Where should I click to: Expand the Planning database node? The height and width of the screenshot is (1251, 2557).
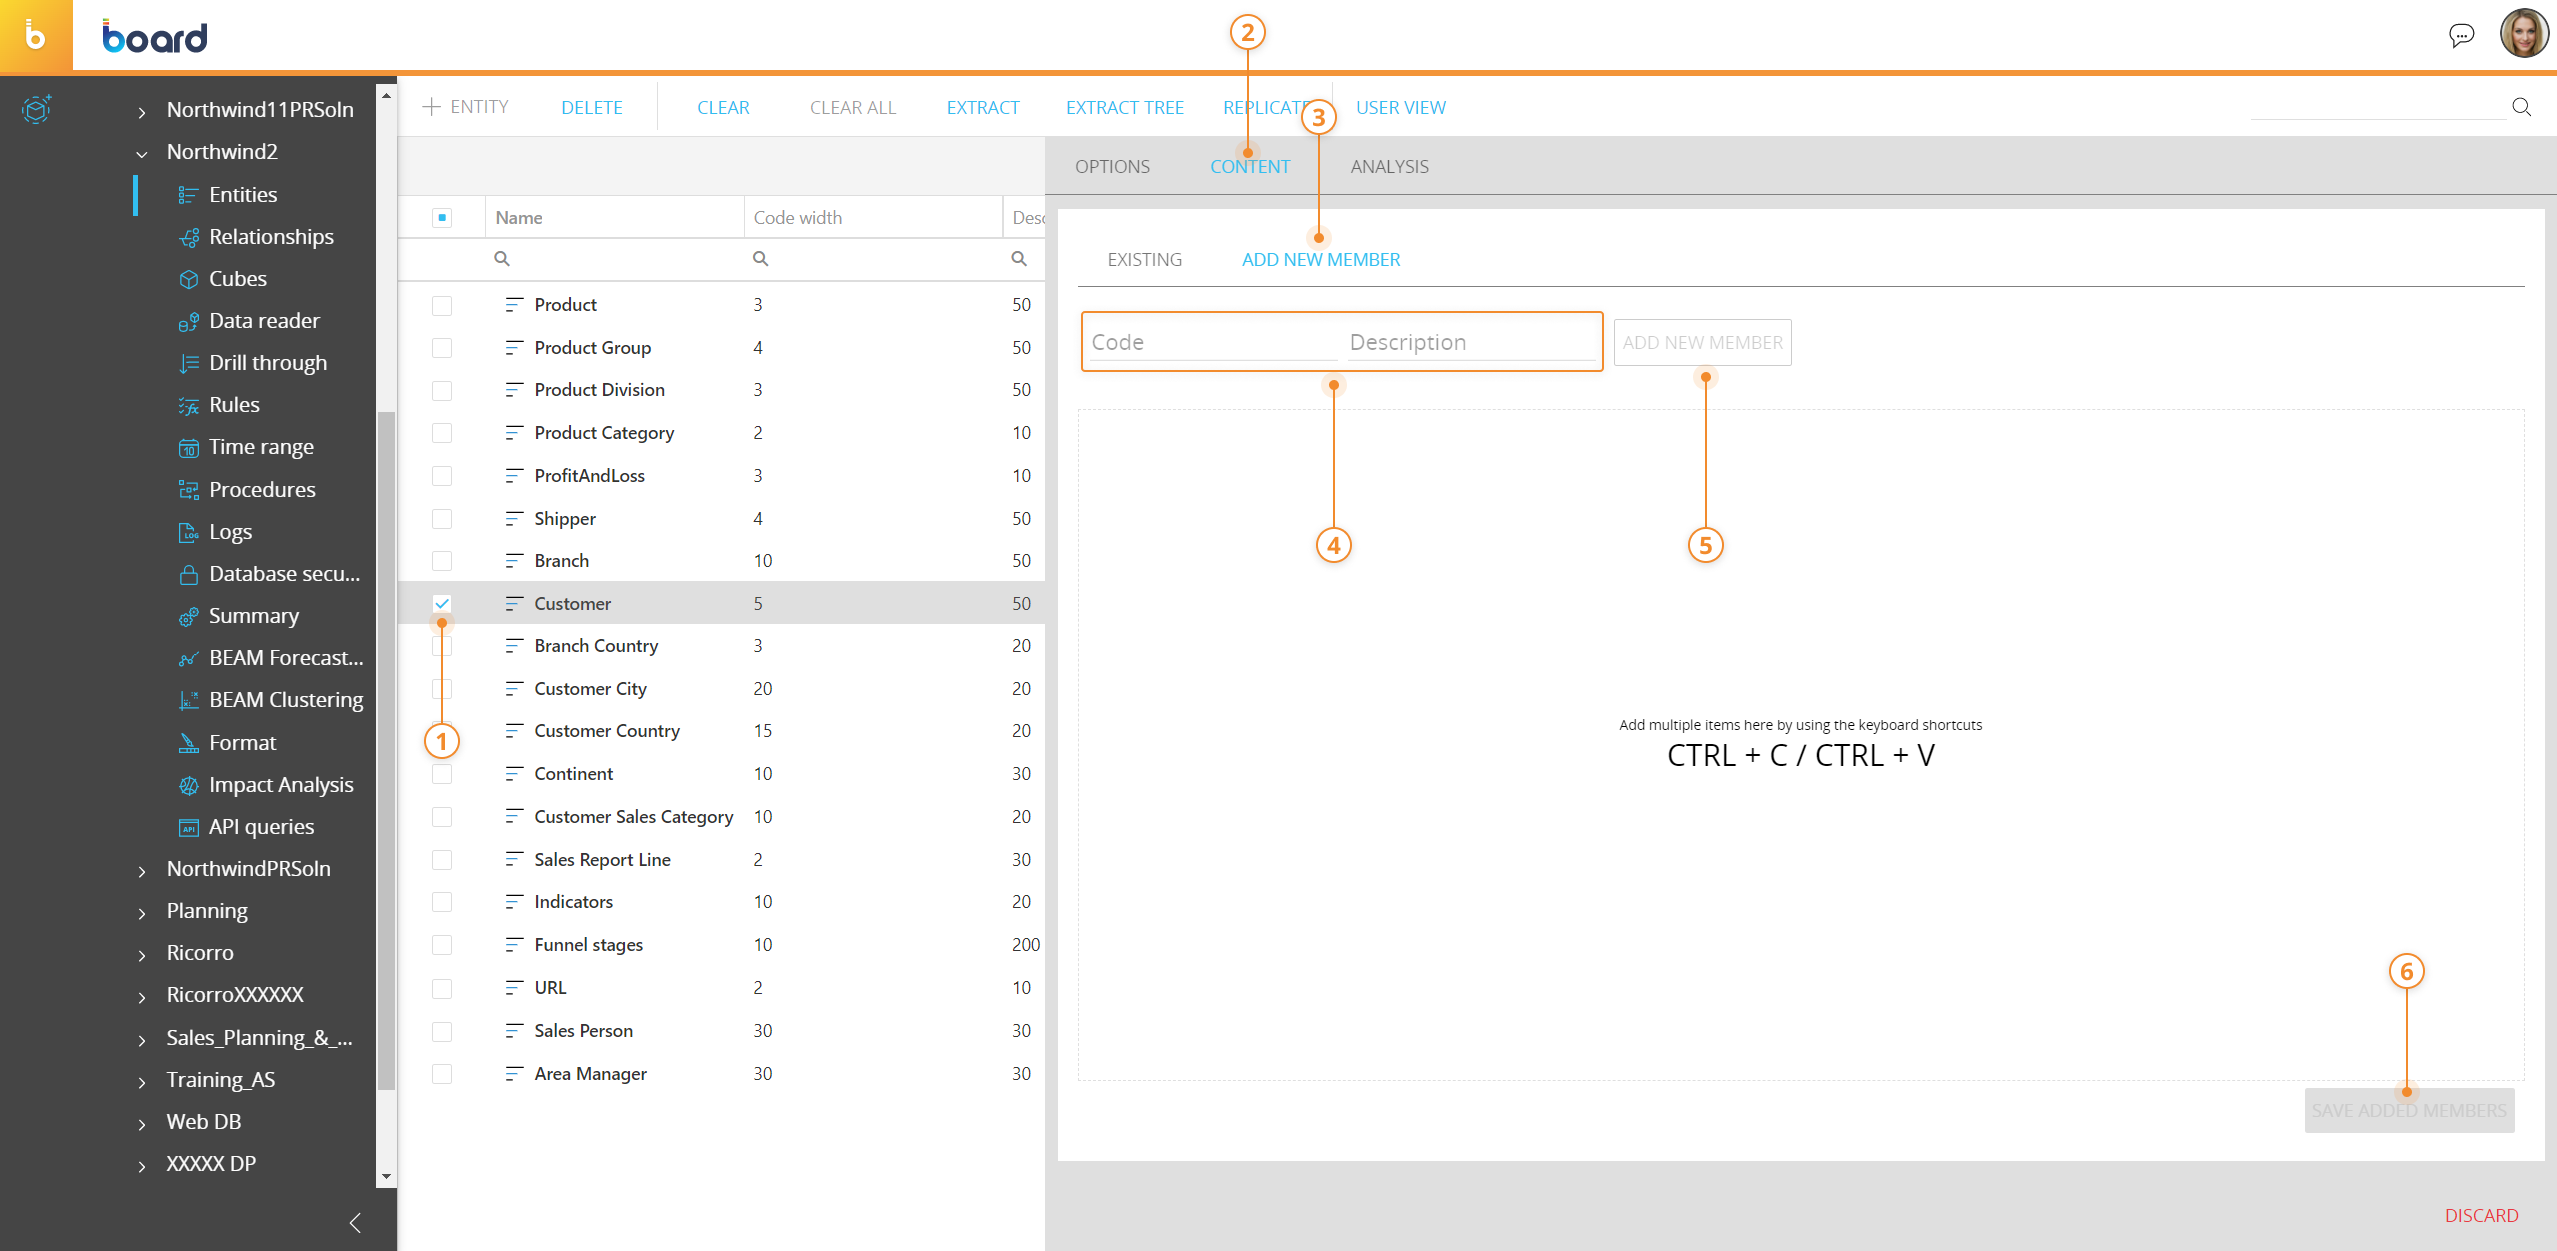142,912
